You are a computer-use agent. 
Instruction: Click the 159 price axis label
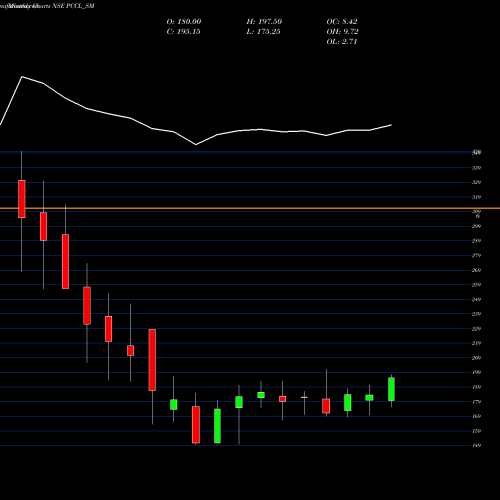pyautogui.click(x=476, y=431)
